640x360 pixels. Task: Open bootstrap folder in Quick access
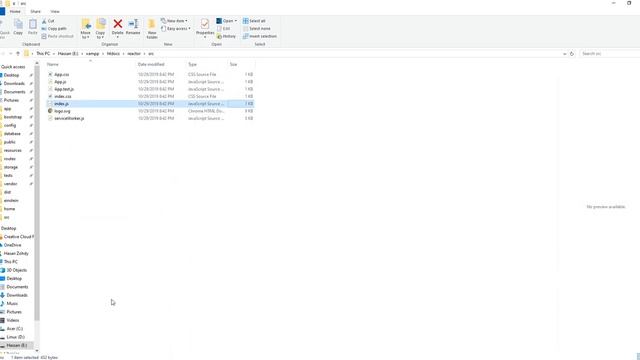click(13, 117)
